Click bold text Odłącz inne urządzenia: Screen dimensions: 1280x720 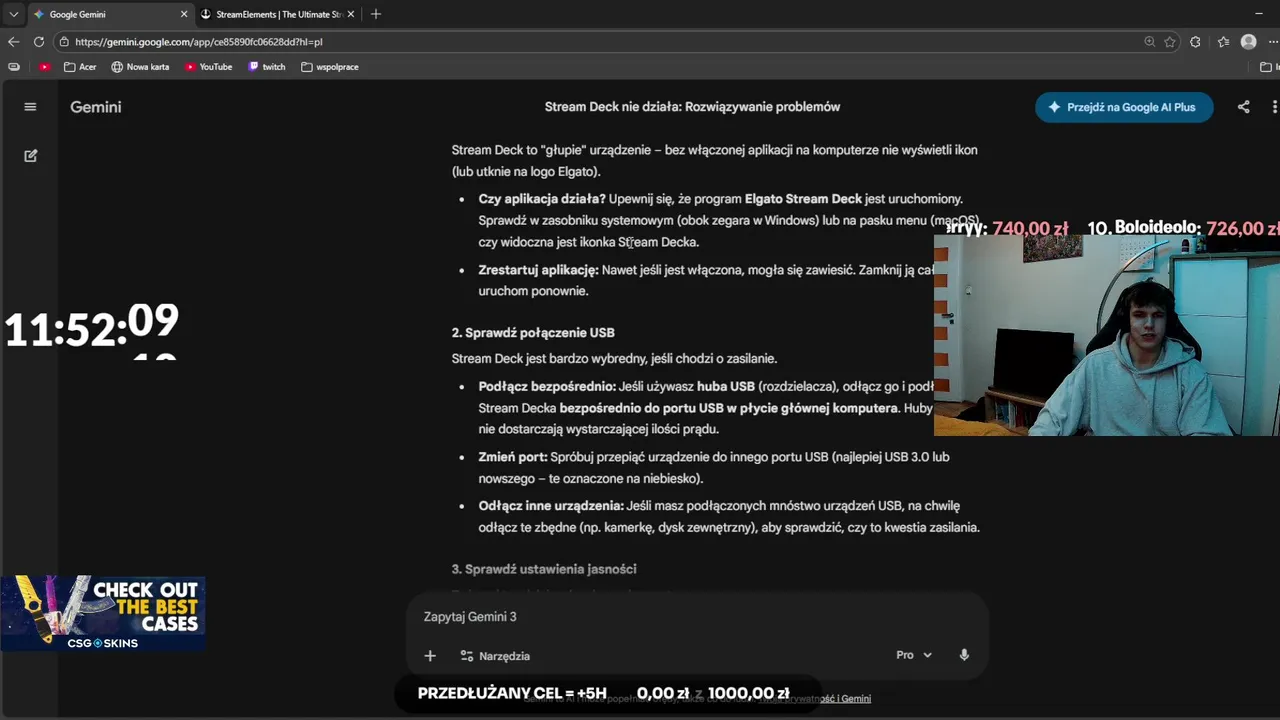coord(551,506)
